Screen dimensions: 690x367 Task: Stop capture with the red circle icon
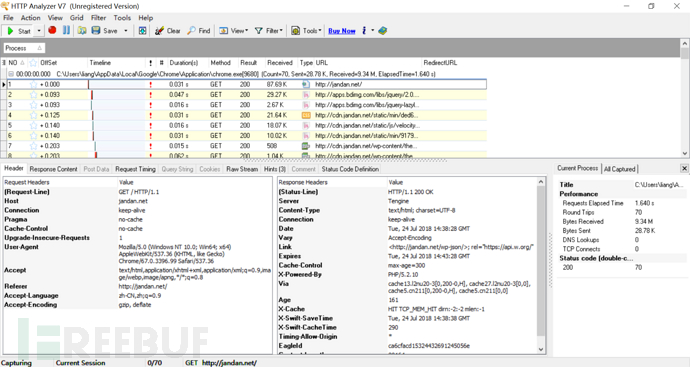click(52, 30)
